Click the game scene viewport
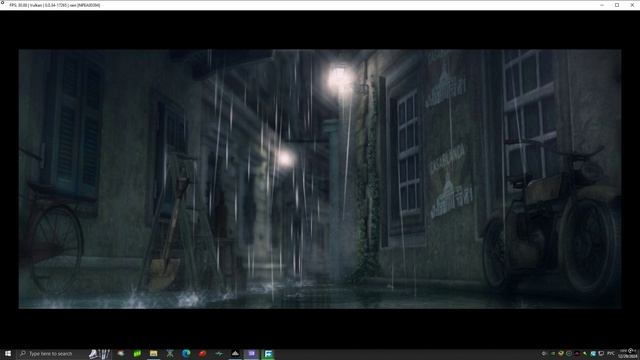640x360 pixels. click(320, 179)
